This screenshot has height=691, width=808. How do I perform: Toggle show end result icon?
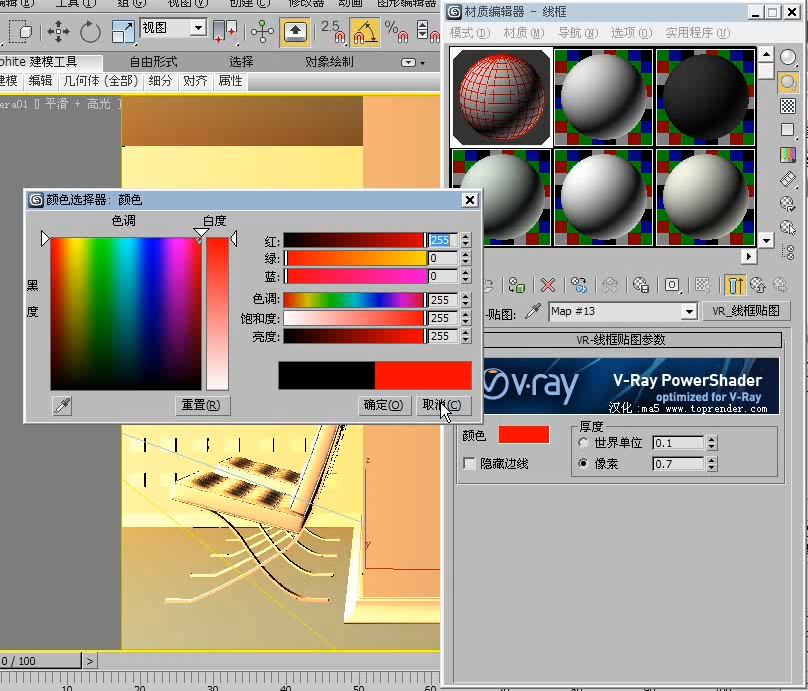(x=735, y=285)
